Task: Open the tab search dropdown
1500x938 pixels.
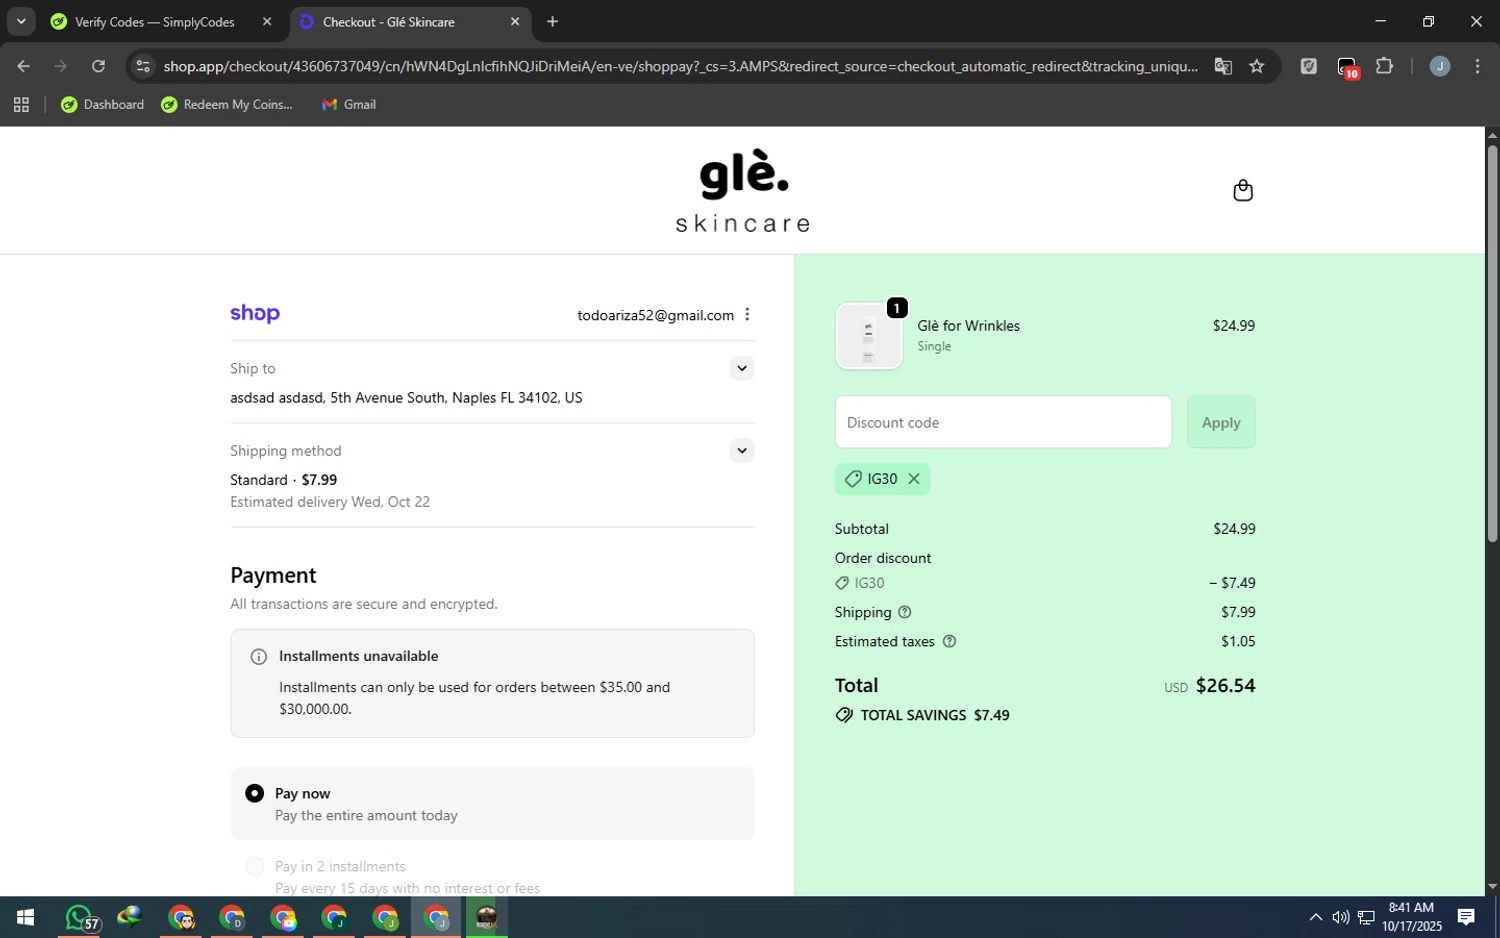Action: tap(20, 21)
